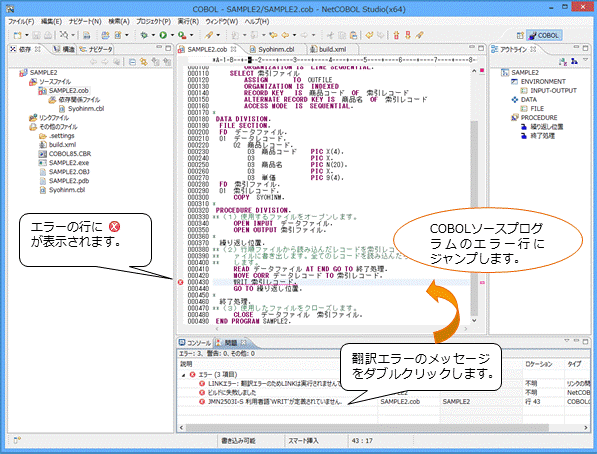Open the Debug dropdown arrow
The height and width of the screenshot is (454, 597).
point(153,35)
